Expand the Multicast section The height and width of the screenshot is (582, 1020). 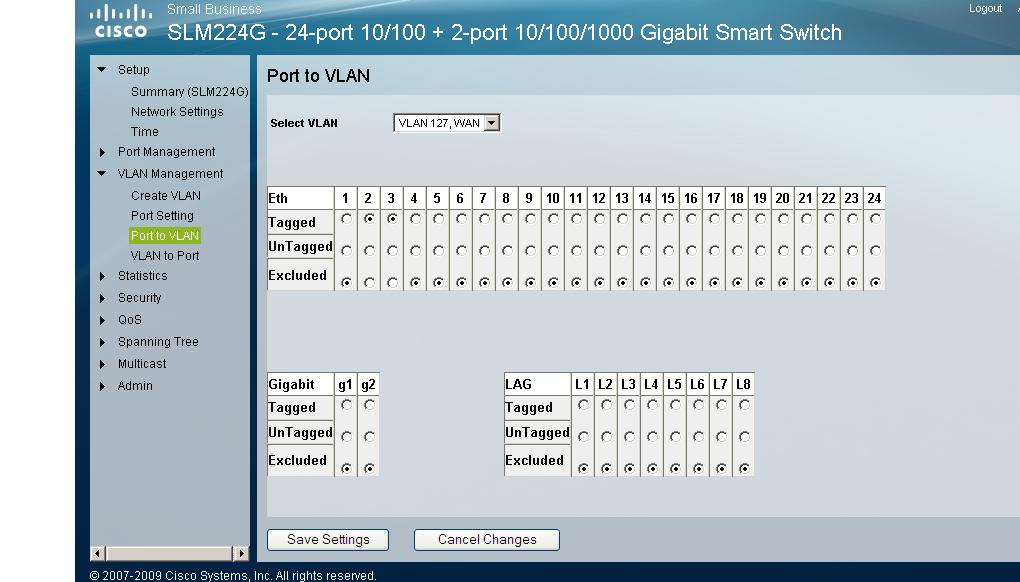click(x=102, y=365)
